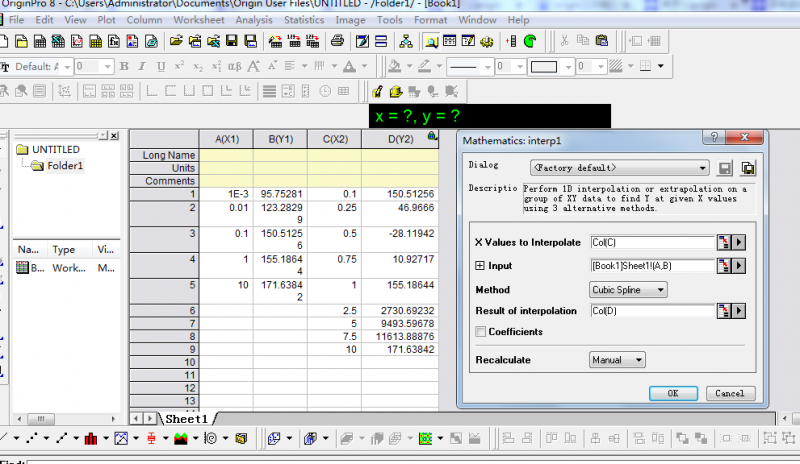Image resolution: width=800 pixels, height=464 pixels.
Task: Click the Save Project floppy icon
Action: pyautogui.click(x=231, y=41)
